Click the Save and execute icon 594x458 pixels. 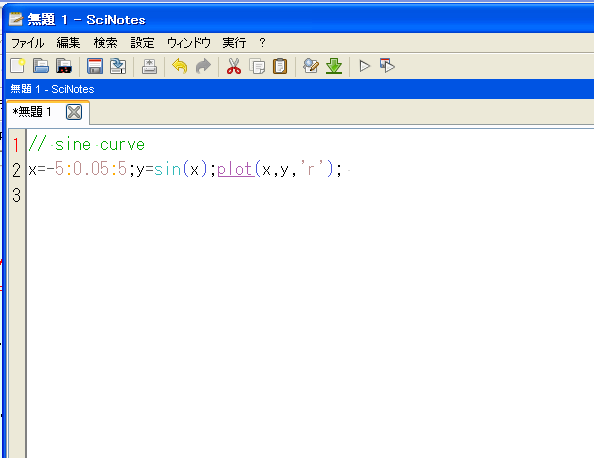point(387,66)
